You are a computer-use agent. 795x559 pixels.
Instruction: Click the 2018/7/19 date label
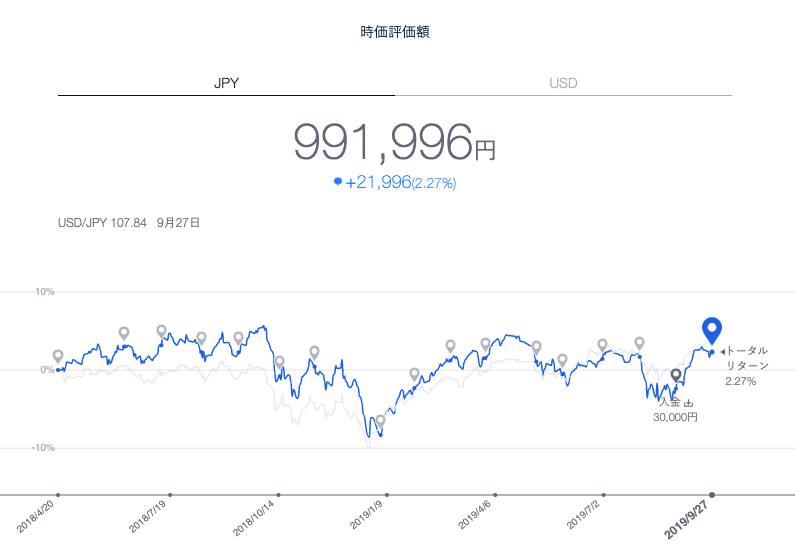[x=149, y=516]
